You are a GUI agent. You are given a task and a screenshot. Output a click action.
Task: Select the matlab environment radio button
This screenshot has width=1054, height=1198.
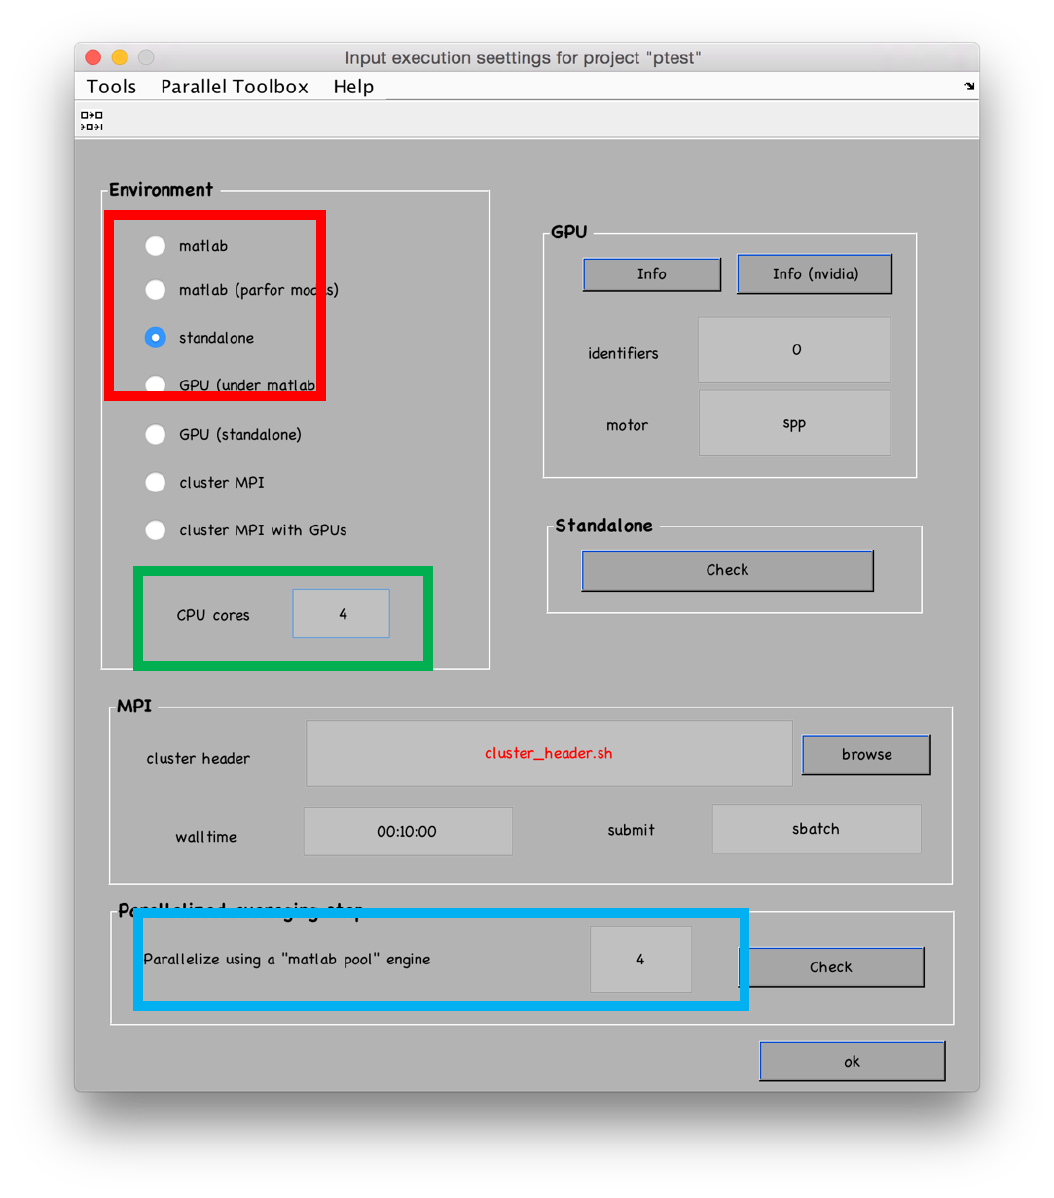[155, 245]
